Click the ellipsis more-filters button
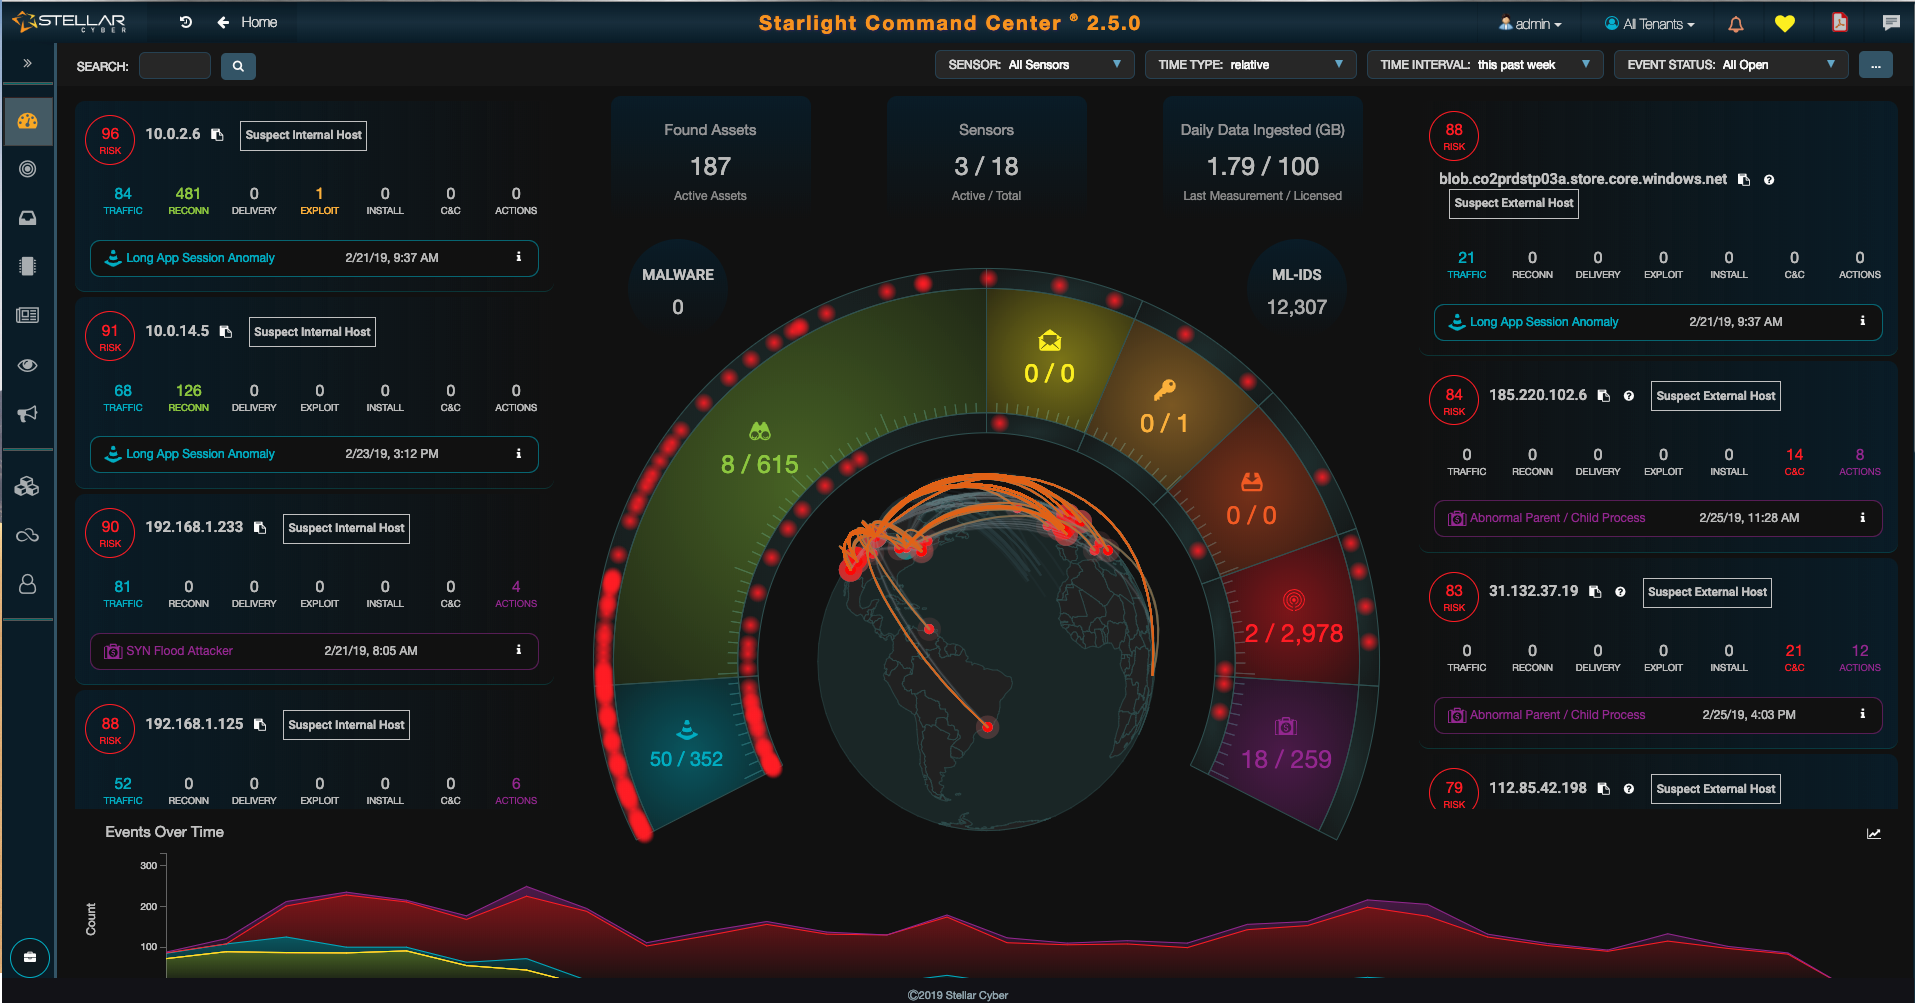Viewport: 1915px width, 1003px height. coord(1875,65)
